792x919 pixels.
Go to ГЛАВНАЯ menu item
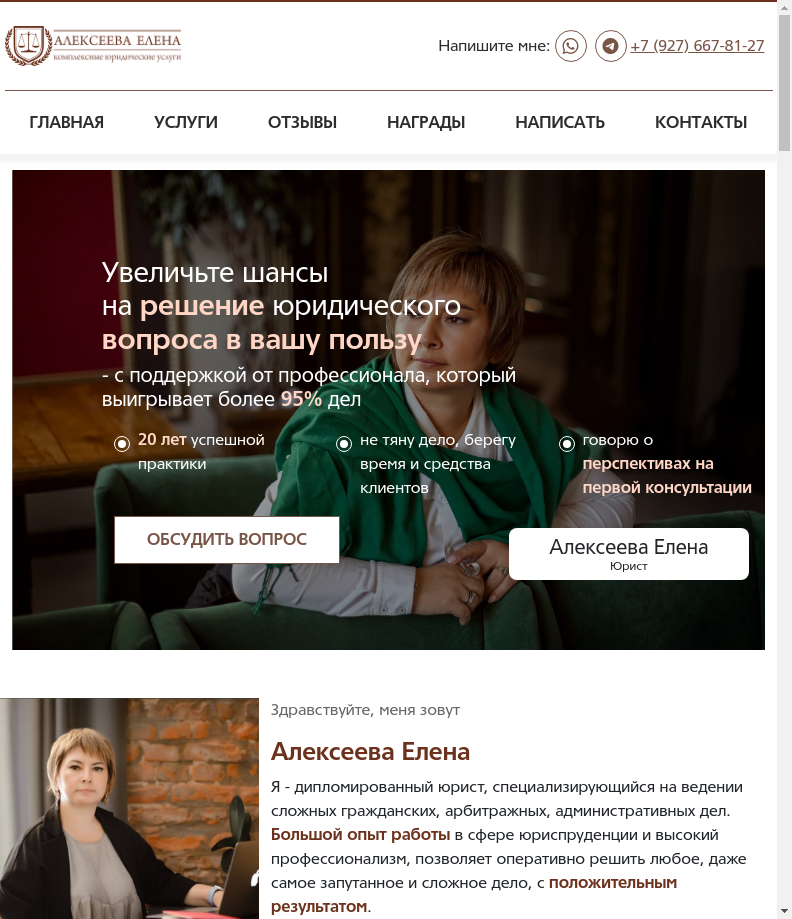pyautogui.click(x=67, y=122)
